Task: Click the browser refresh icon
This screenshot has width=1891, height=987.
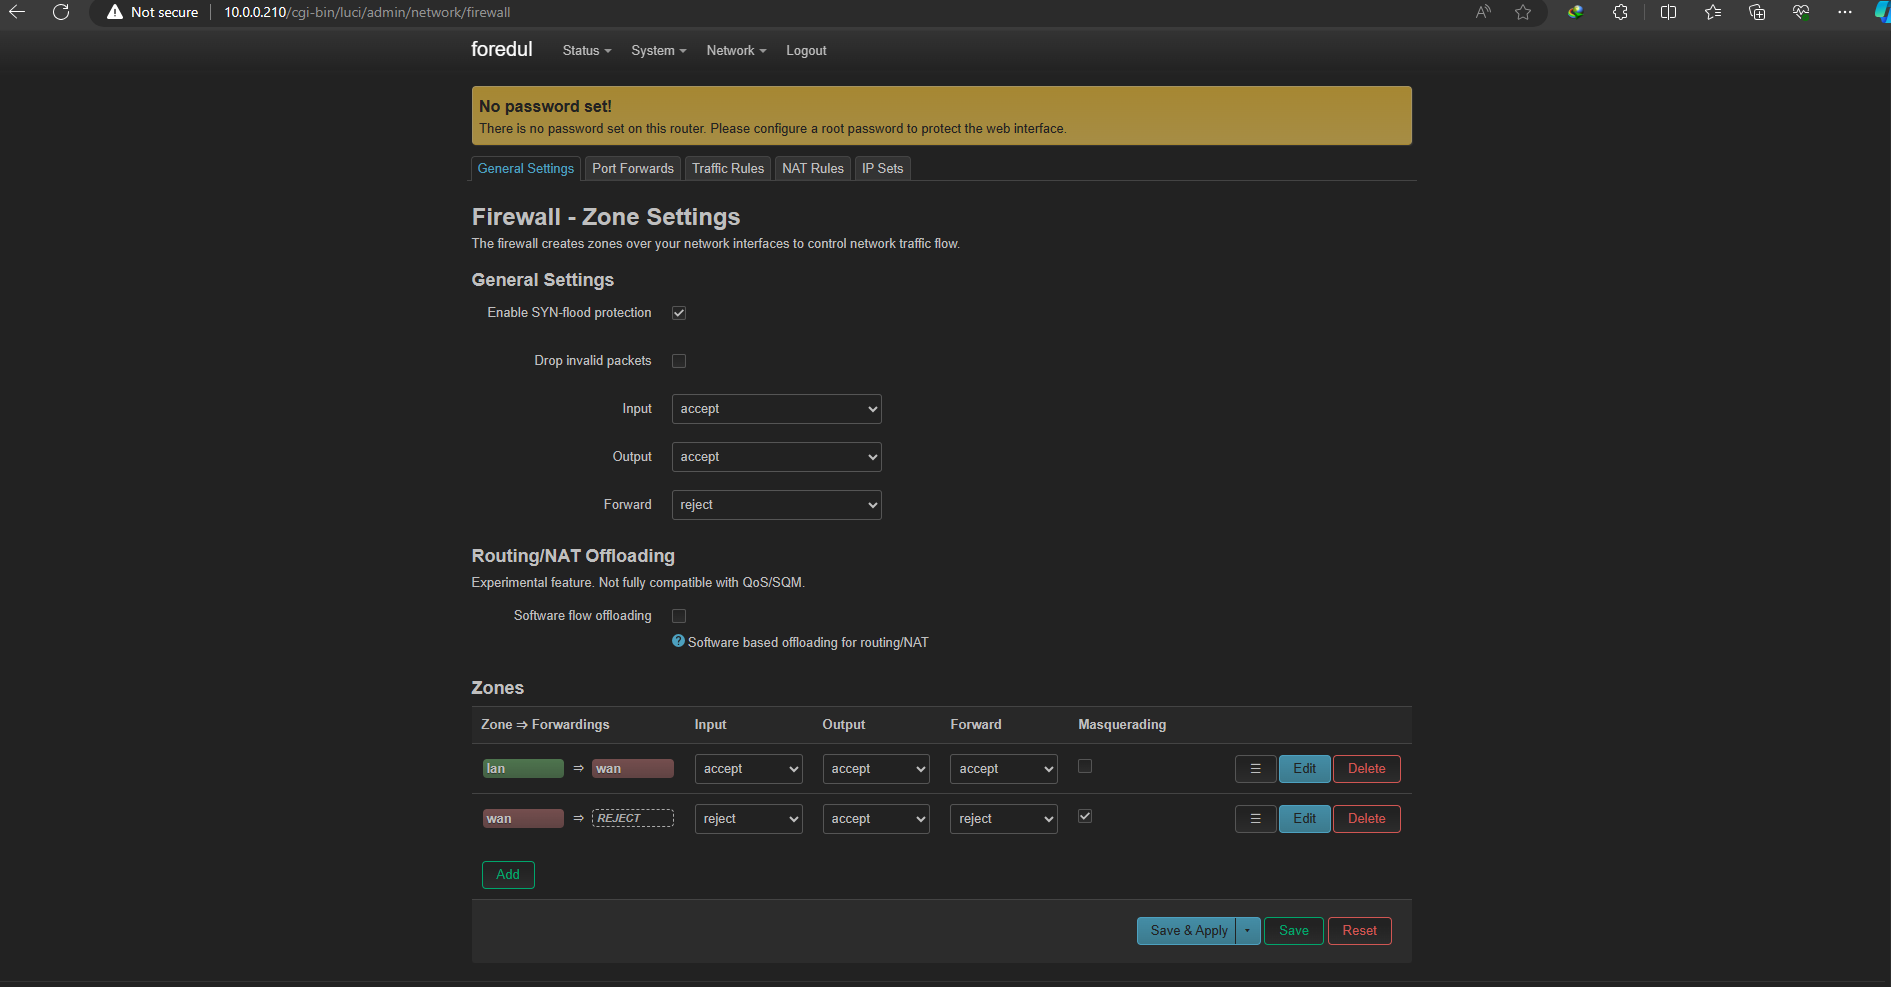Action: click(61, 12)
